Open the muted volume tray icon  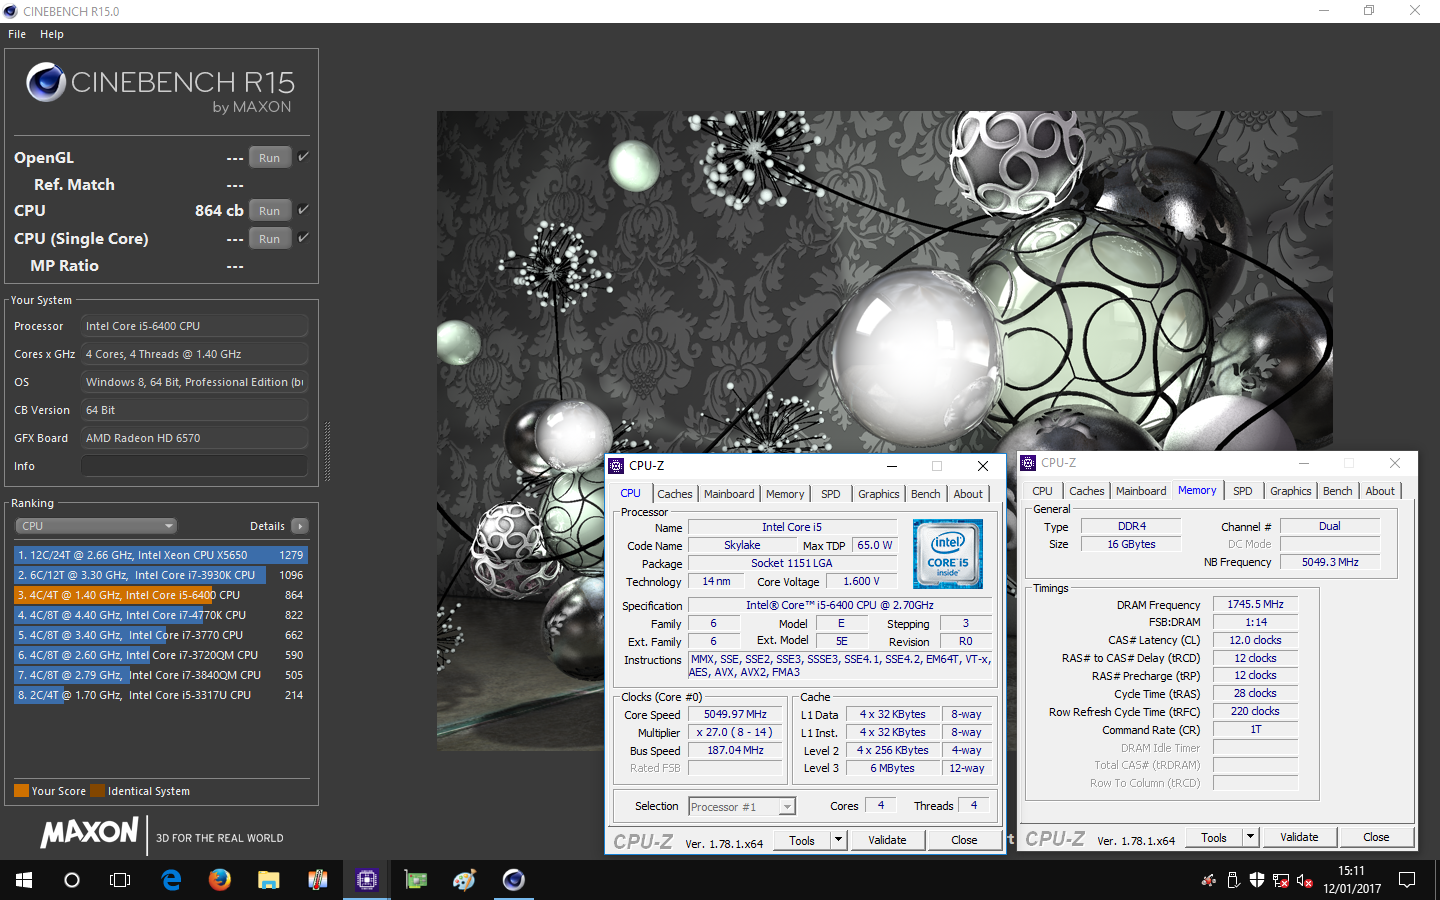(1305, 881)
